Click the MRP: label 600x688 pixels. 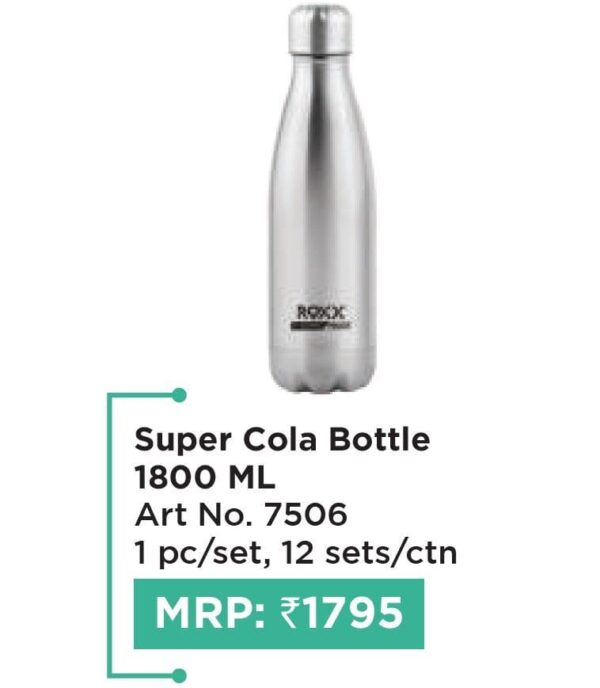pyautogui.click(x=211, y=613)
